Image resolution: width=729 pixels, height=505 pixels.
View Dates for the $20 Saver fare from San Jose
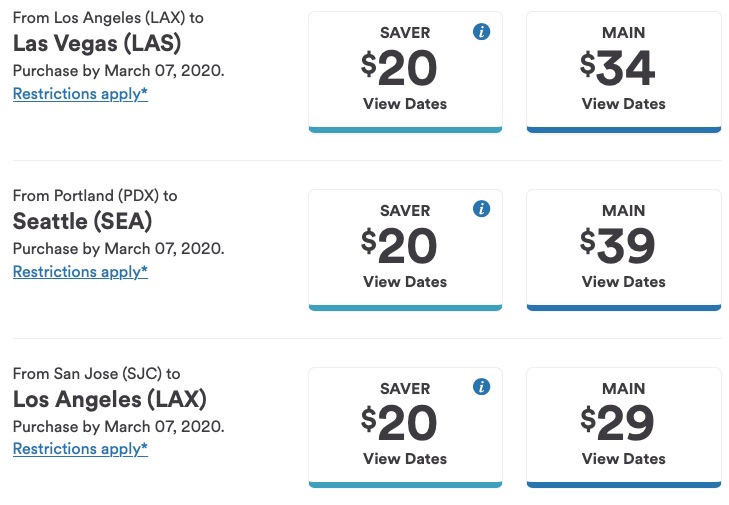405,459
